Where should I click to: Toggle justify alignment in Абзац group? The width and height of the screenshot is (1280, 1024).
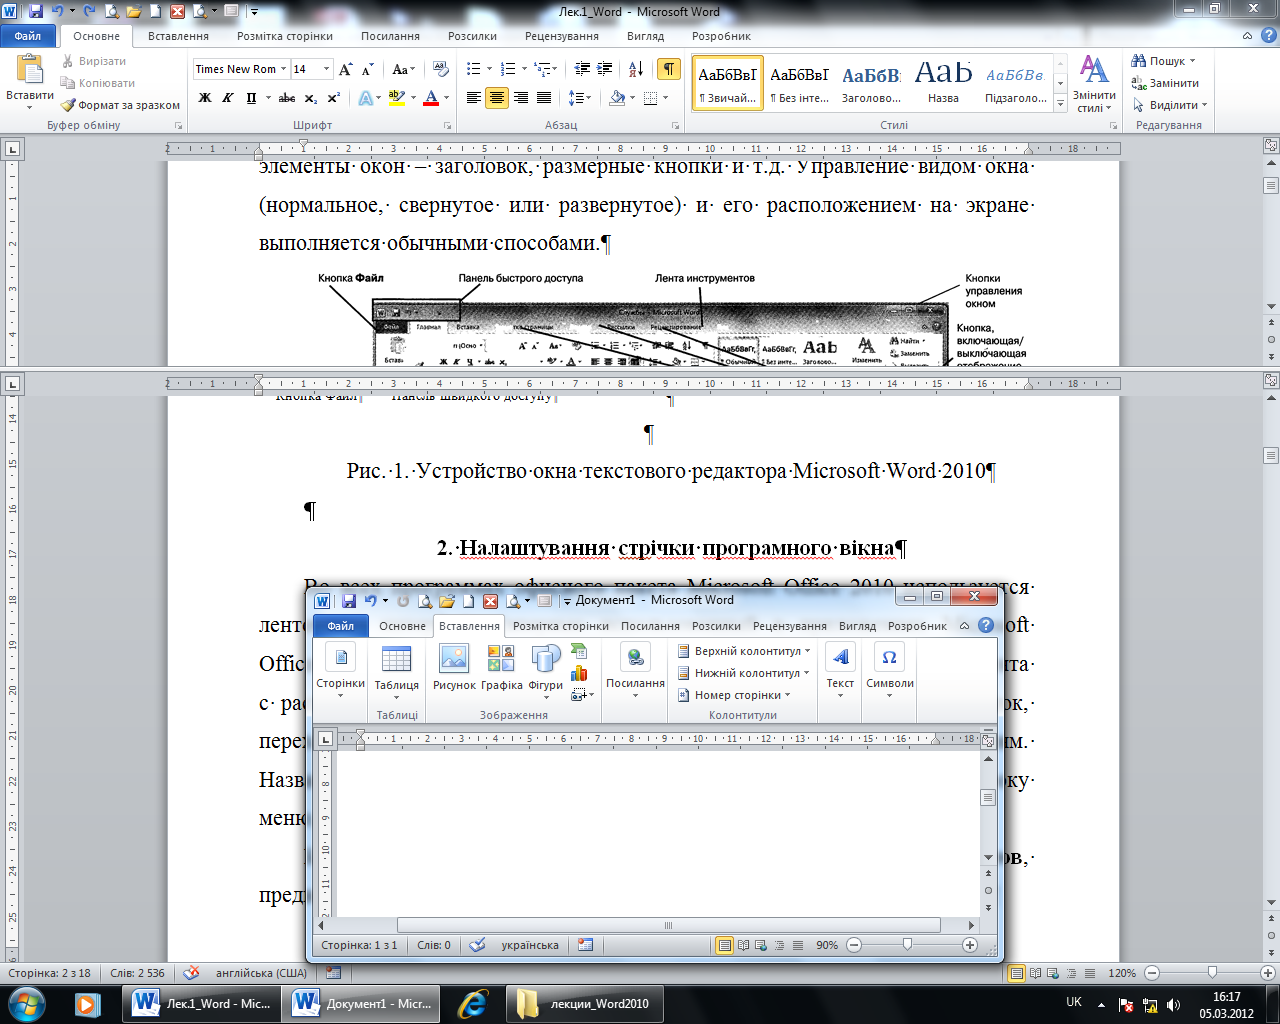[544, 98]
